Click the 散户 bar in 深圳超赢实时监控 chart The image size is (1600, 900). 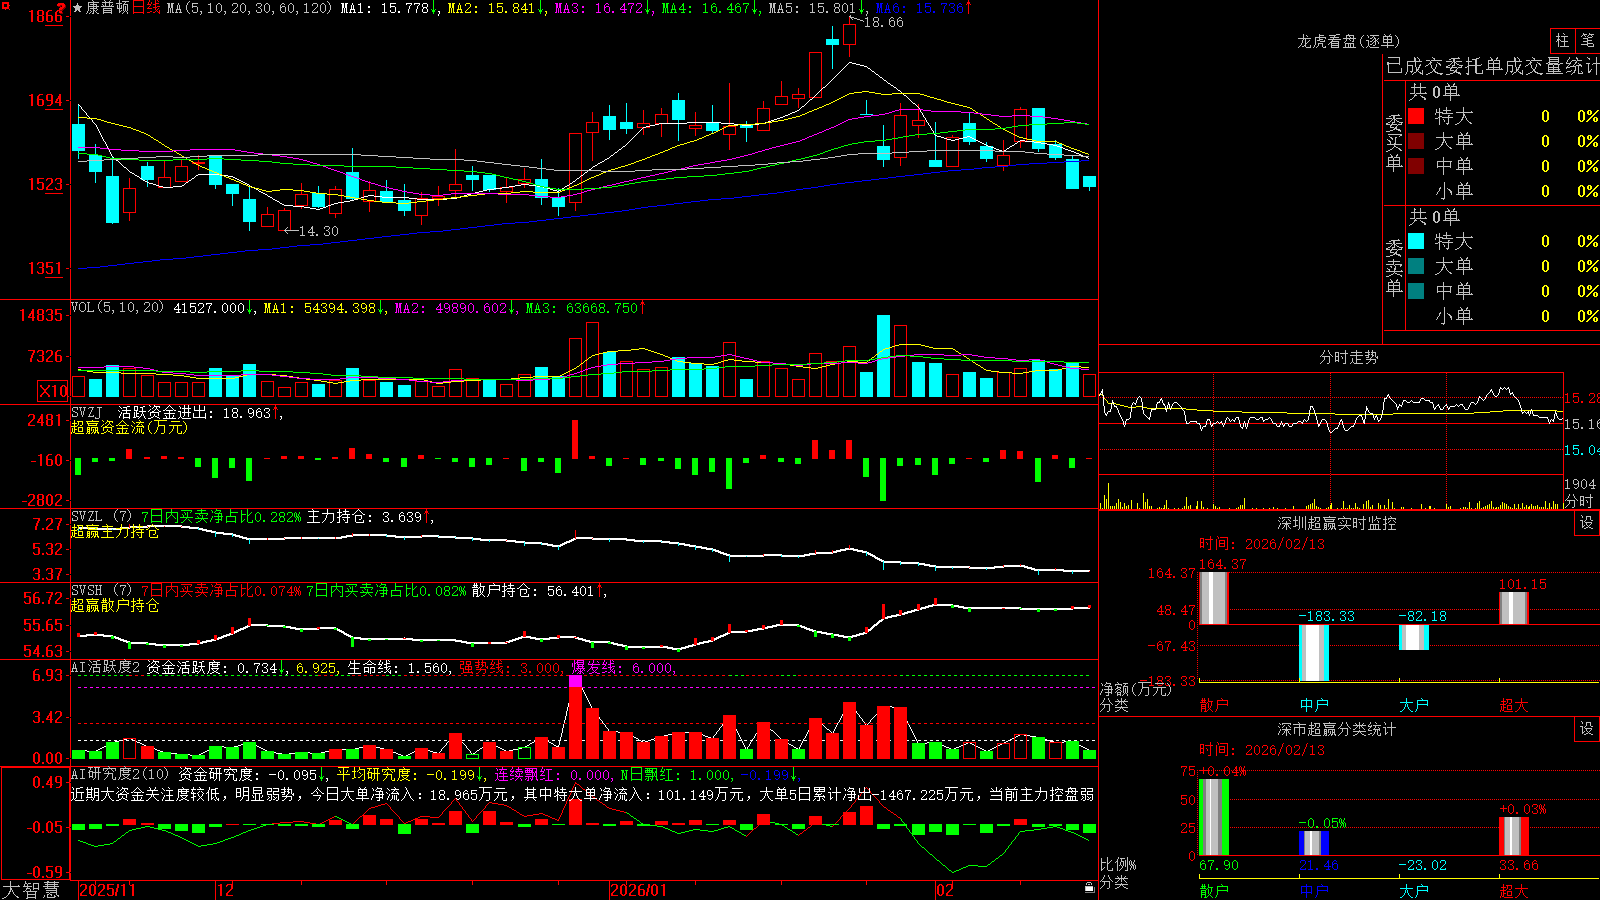[1214, 598]
